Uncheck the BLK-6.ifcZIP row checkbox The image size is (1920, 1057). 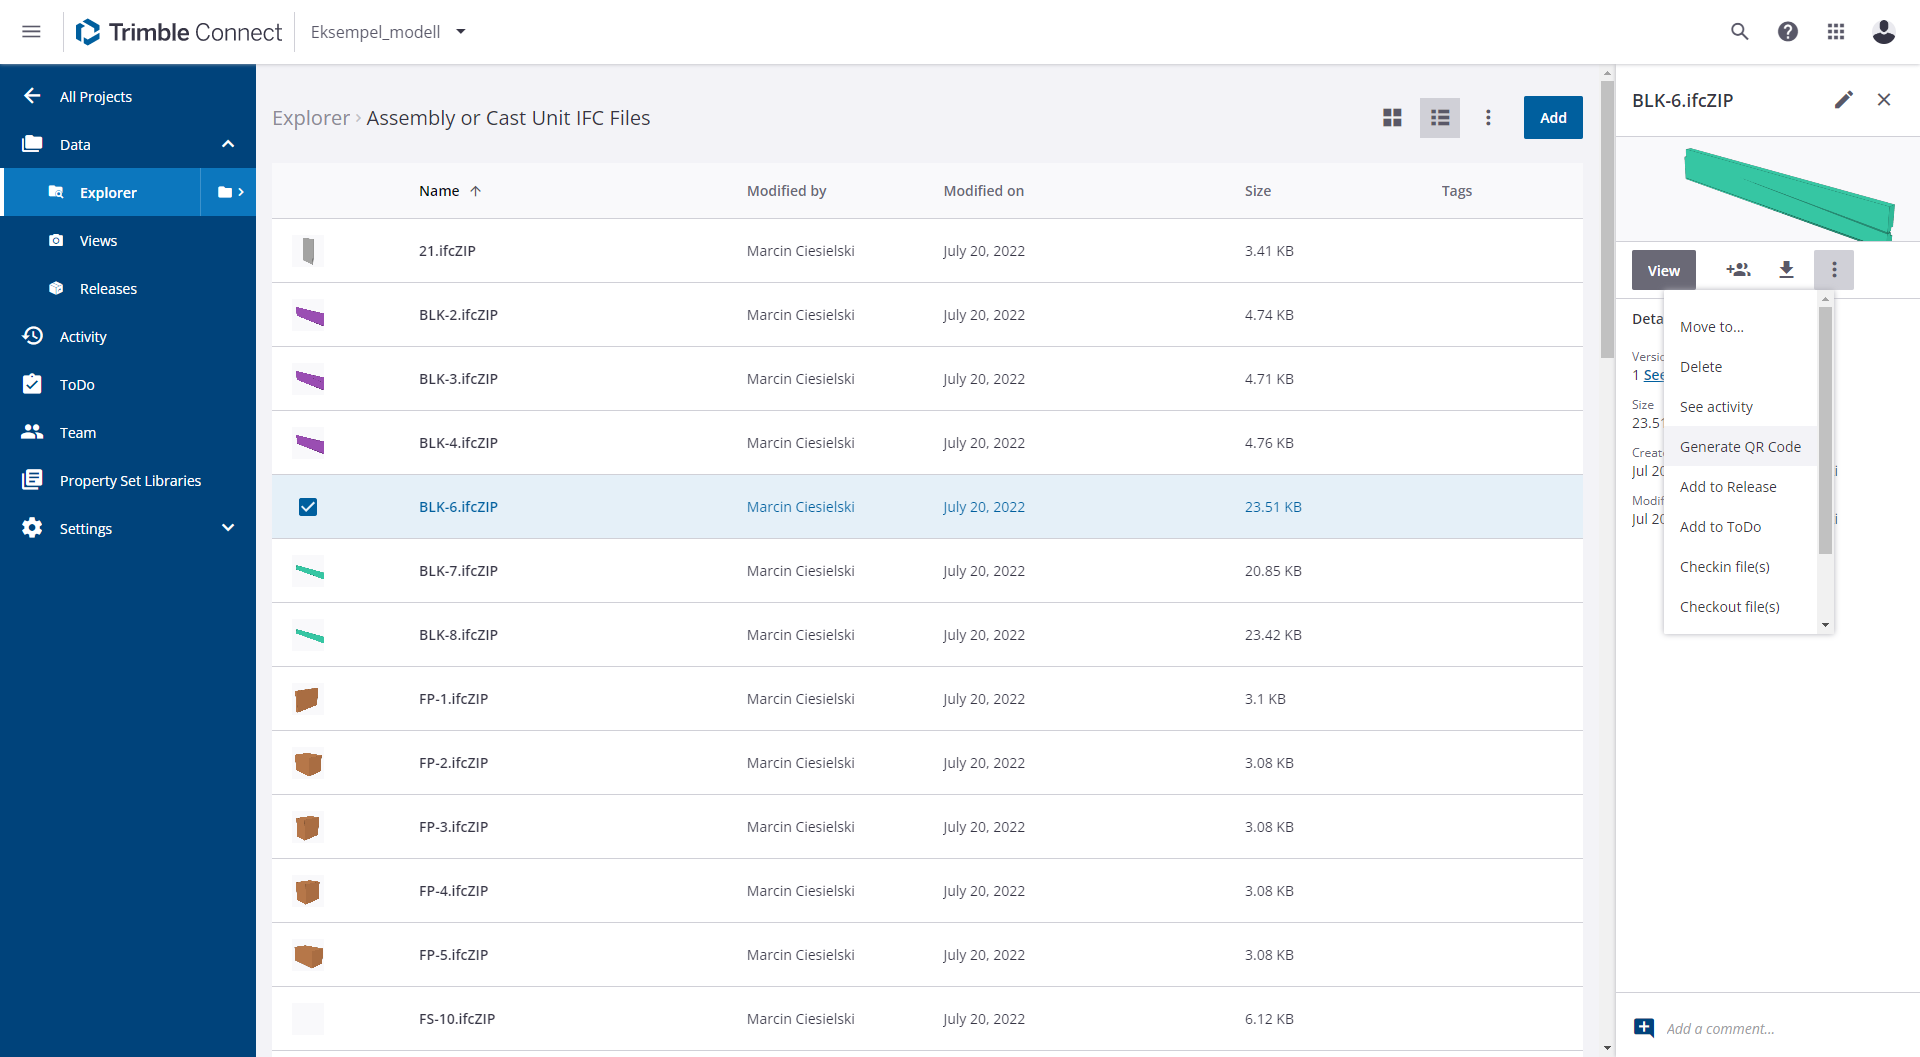point(308,507)
